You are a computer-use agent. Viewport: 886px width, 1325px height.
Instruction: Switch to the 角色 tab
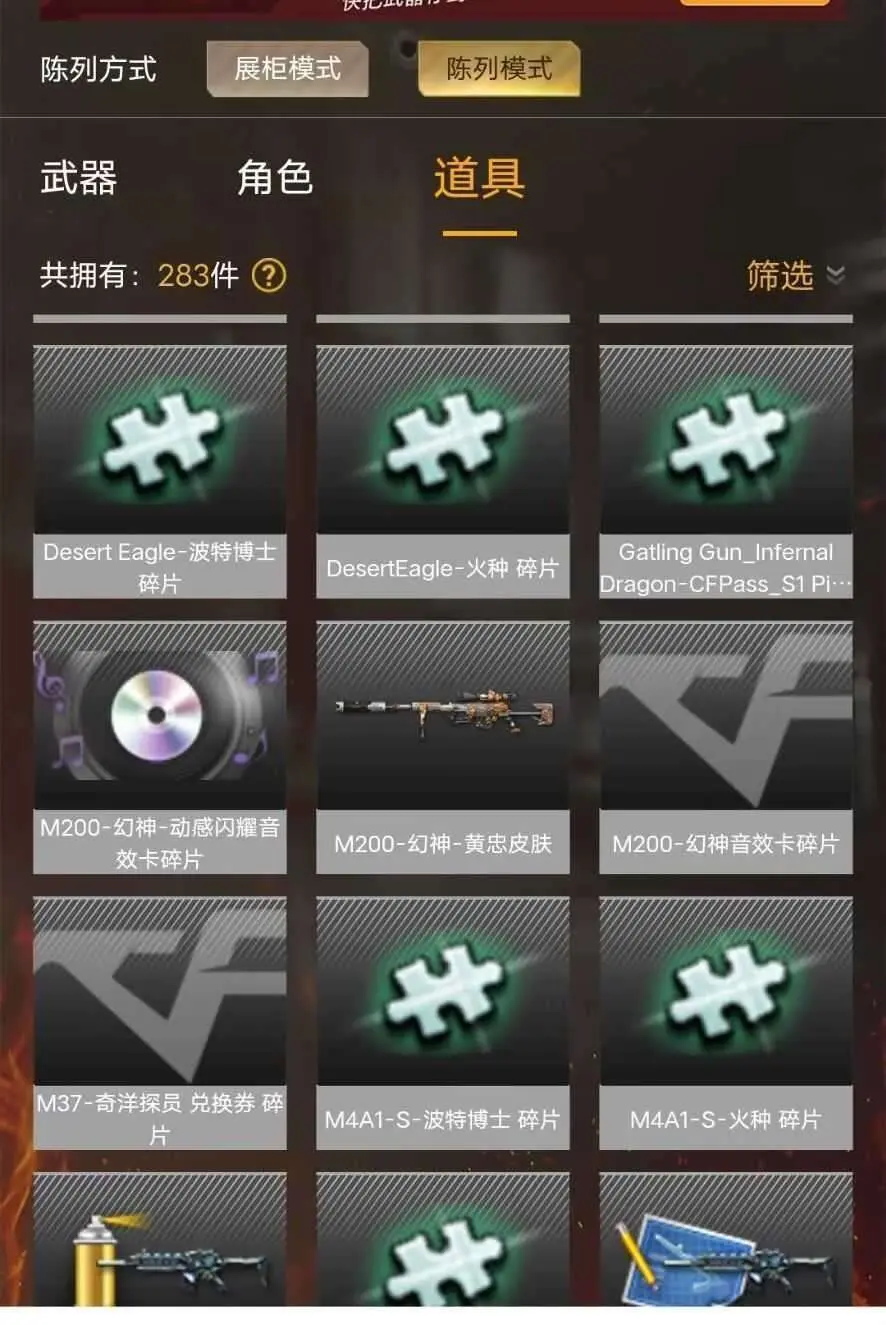275,178
